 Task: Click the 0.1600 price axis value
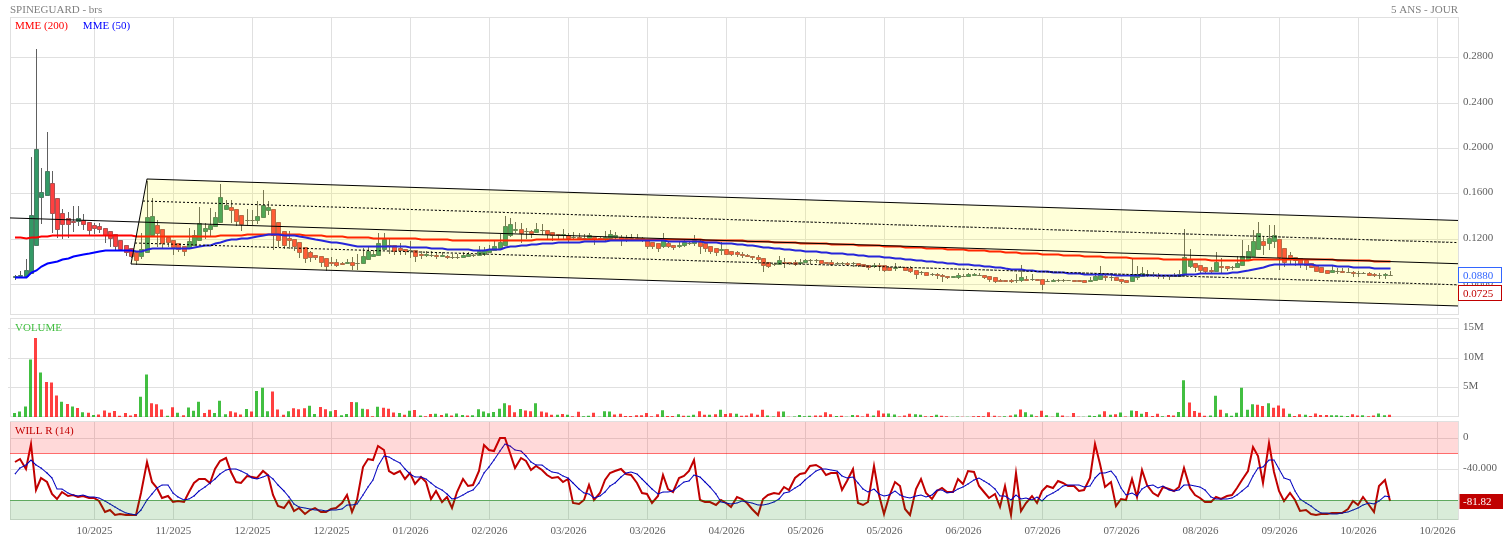[1478, 192]
